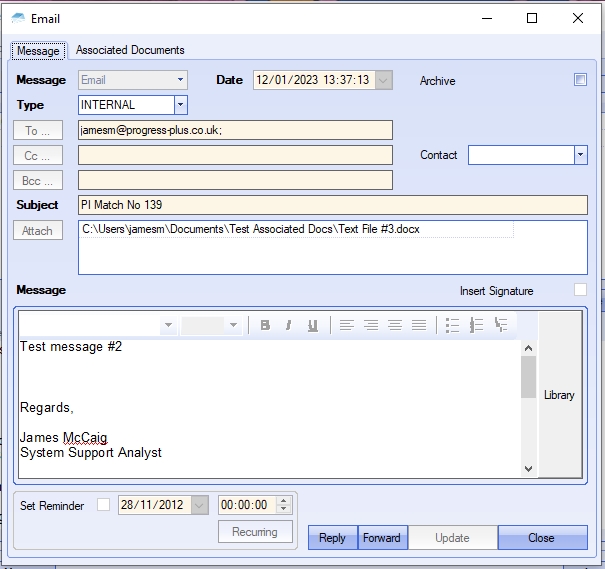605x569 pixels.
Task: Click 'System Support Analyst' line in message
Action: [91, 452]
